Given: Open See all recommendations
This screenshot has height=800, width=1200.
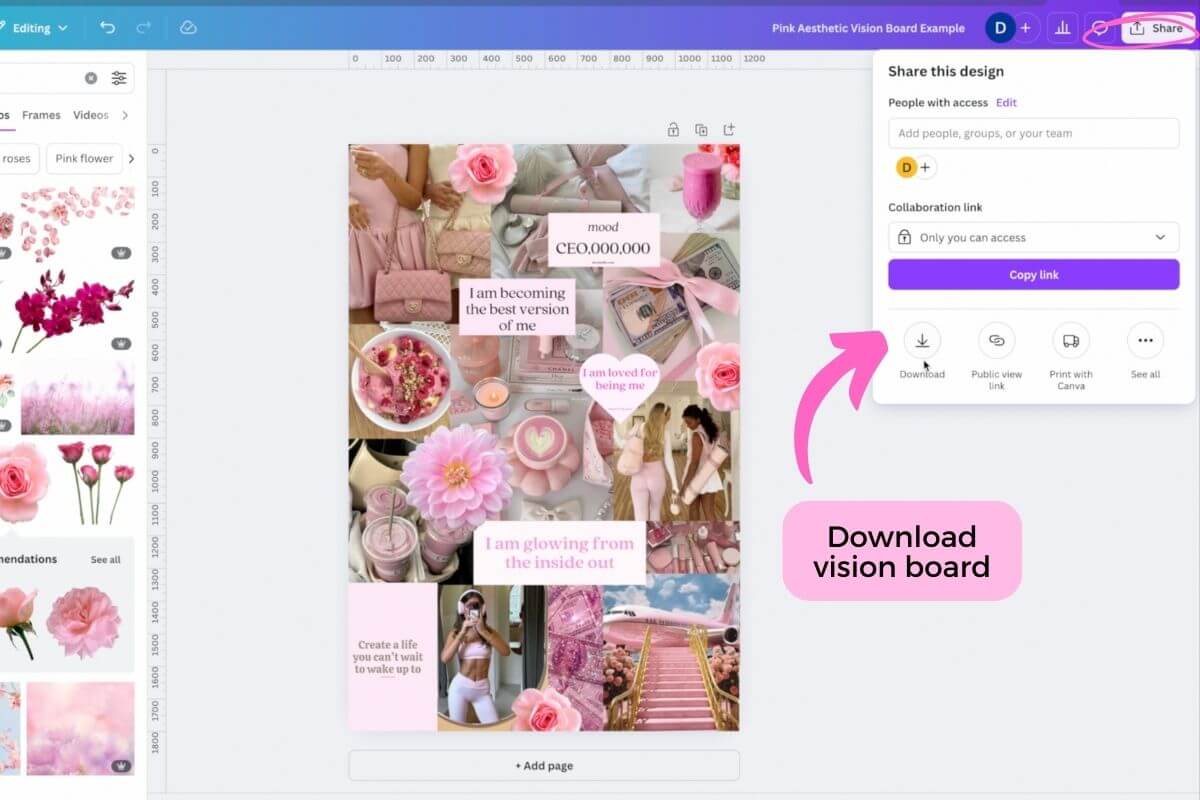Looking at the screenshot, I should 105,560.
